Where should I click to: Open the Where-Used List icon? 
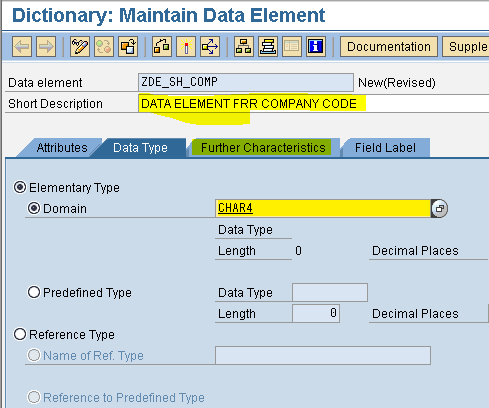(x=210, y=46)
